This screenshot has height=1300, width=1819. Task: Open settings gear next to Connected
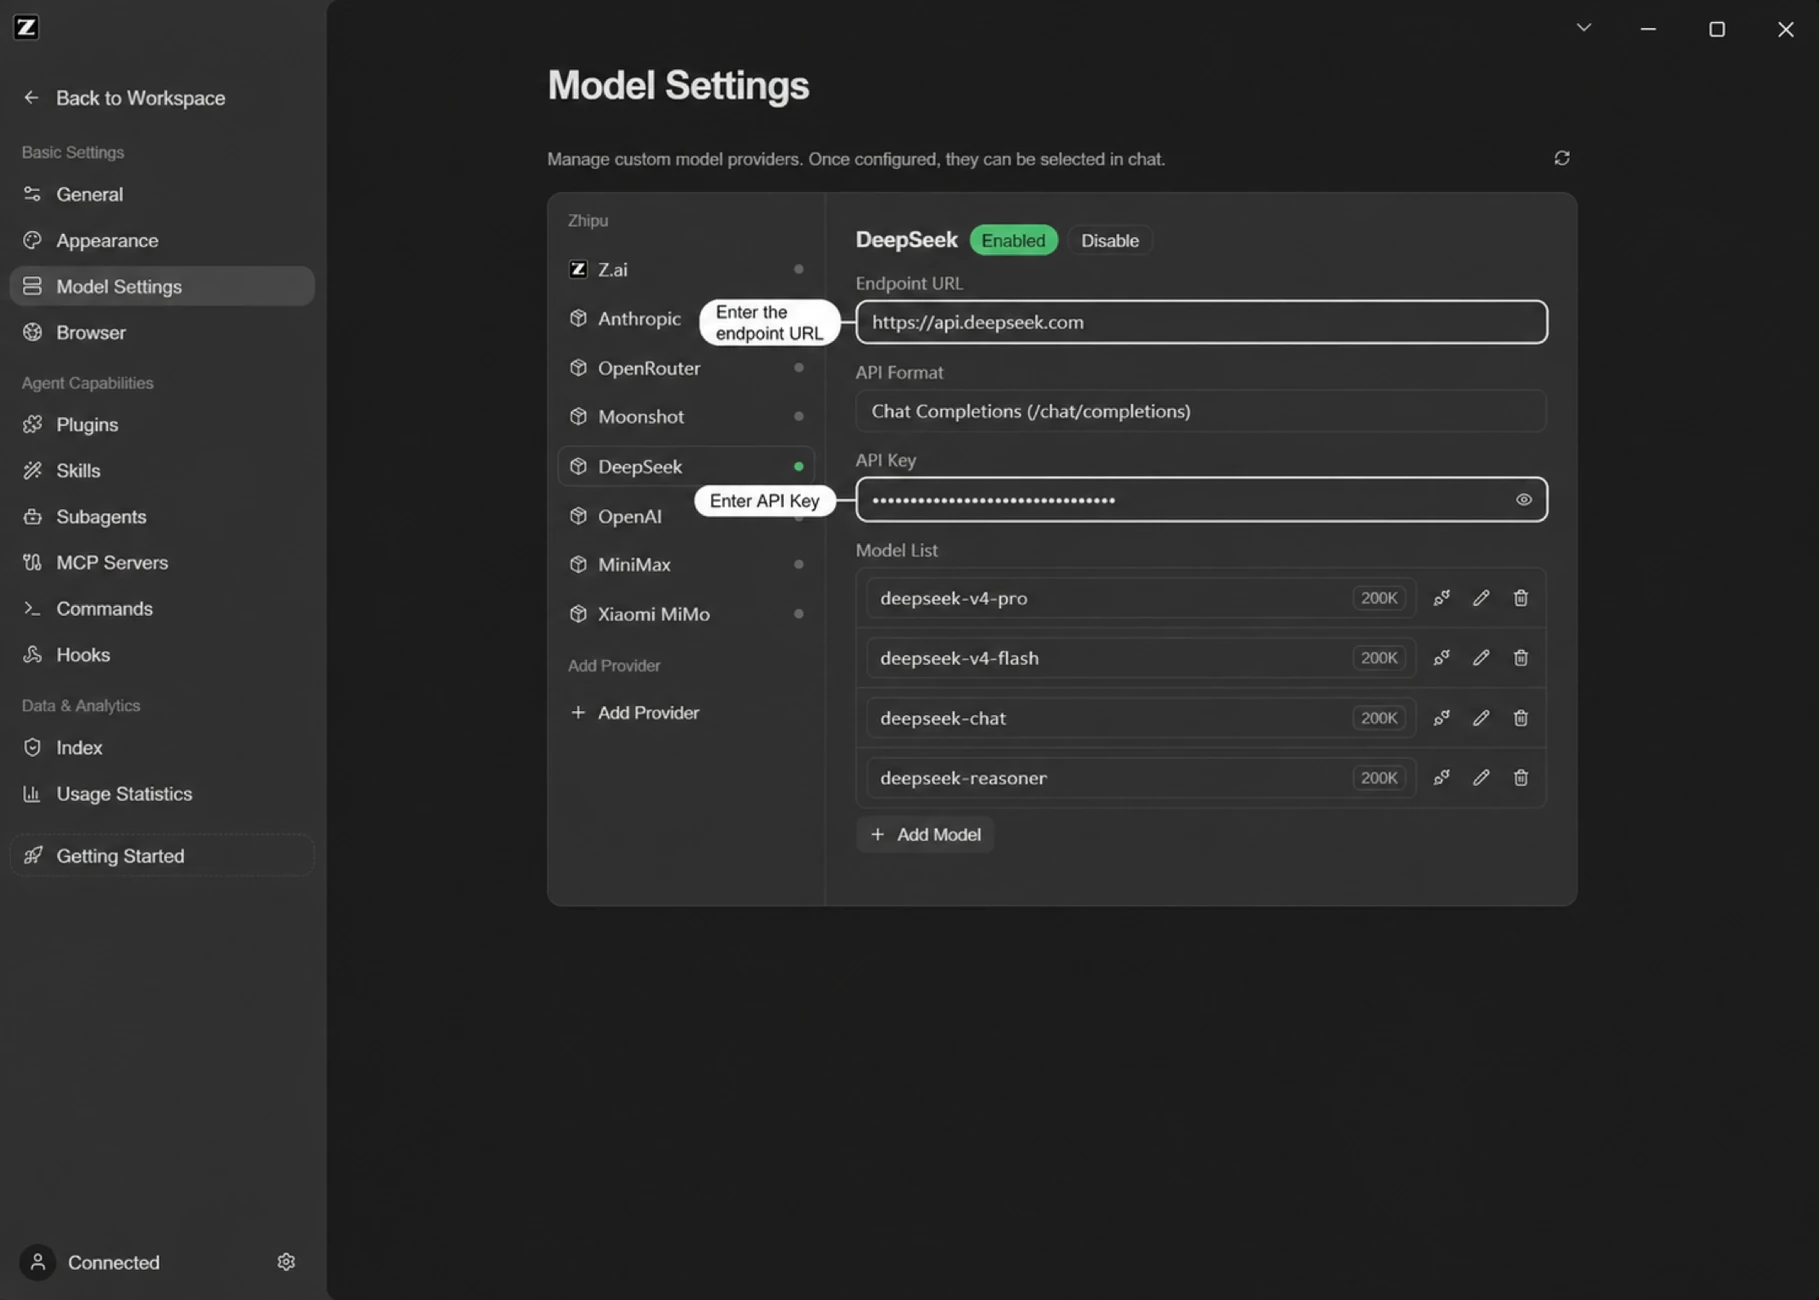coord(286,1262)
